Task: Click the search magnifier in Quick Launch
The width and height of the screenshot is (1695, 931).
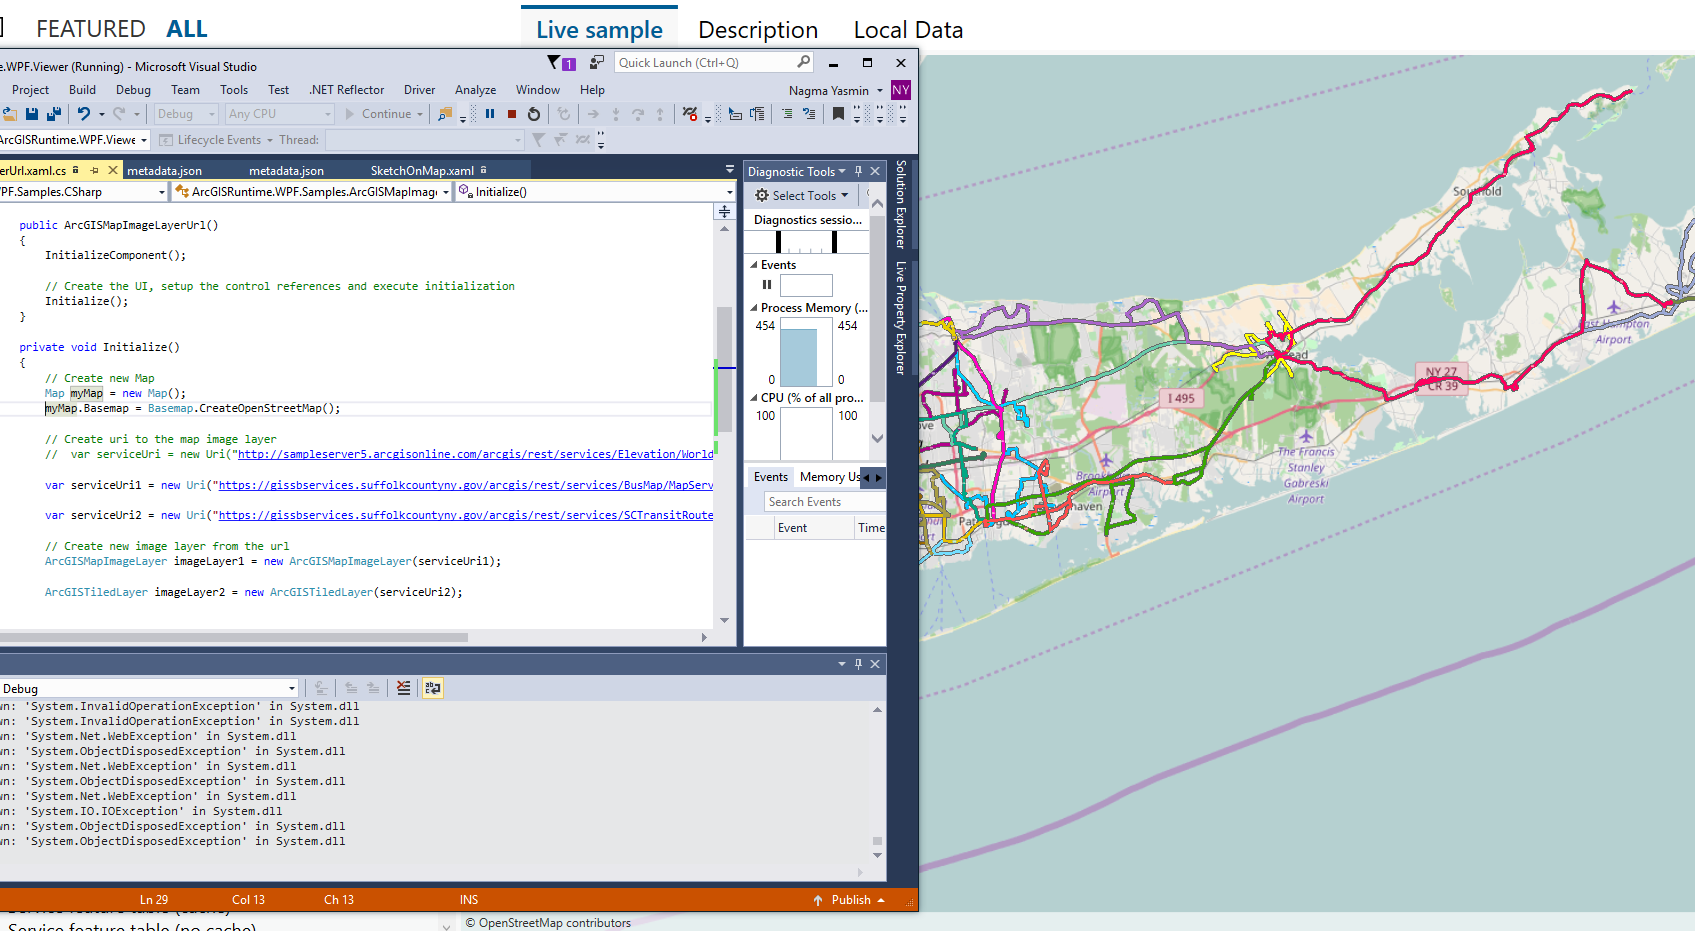Action: point(803,62)
